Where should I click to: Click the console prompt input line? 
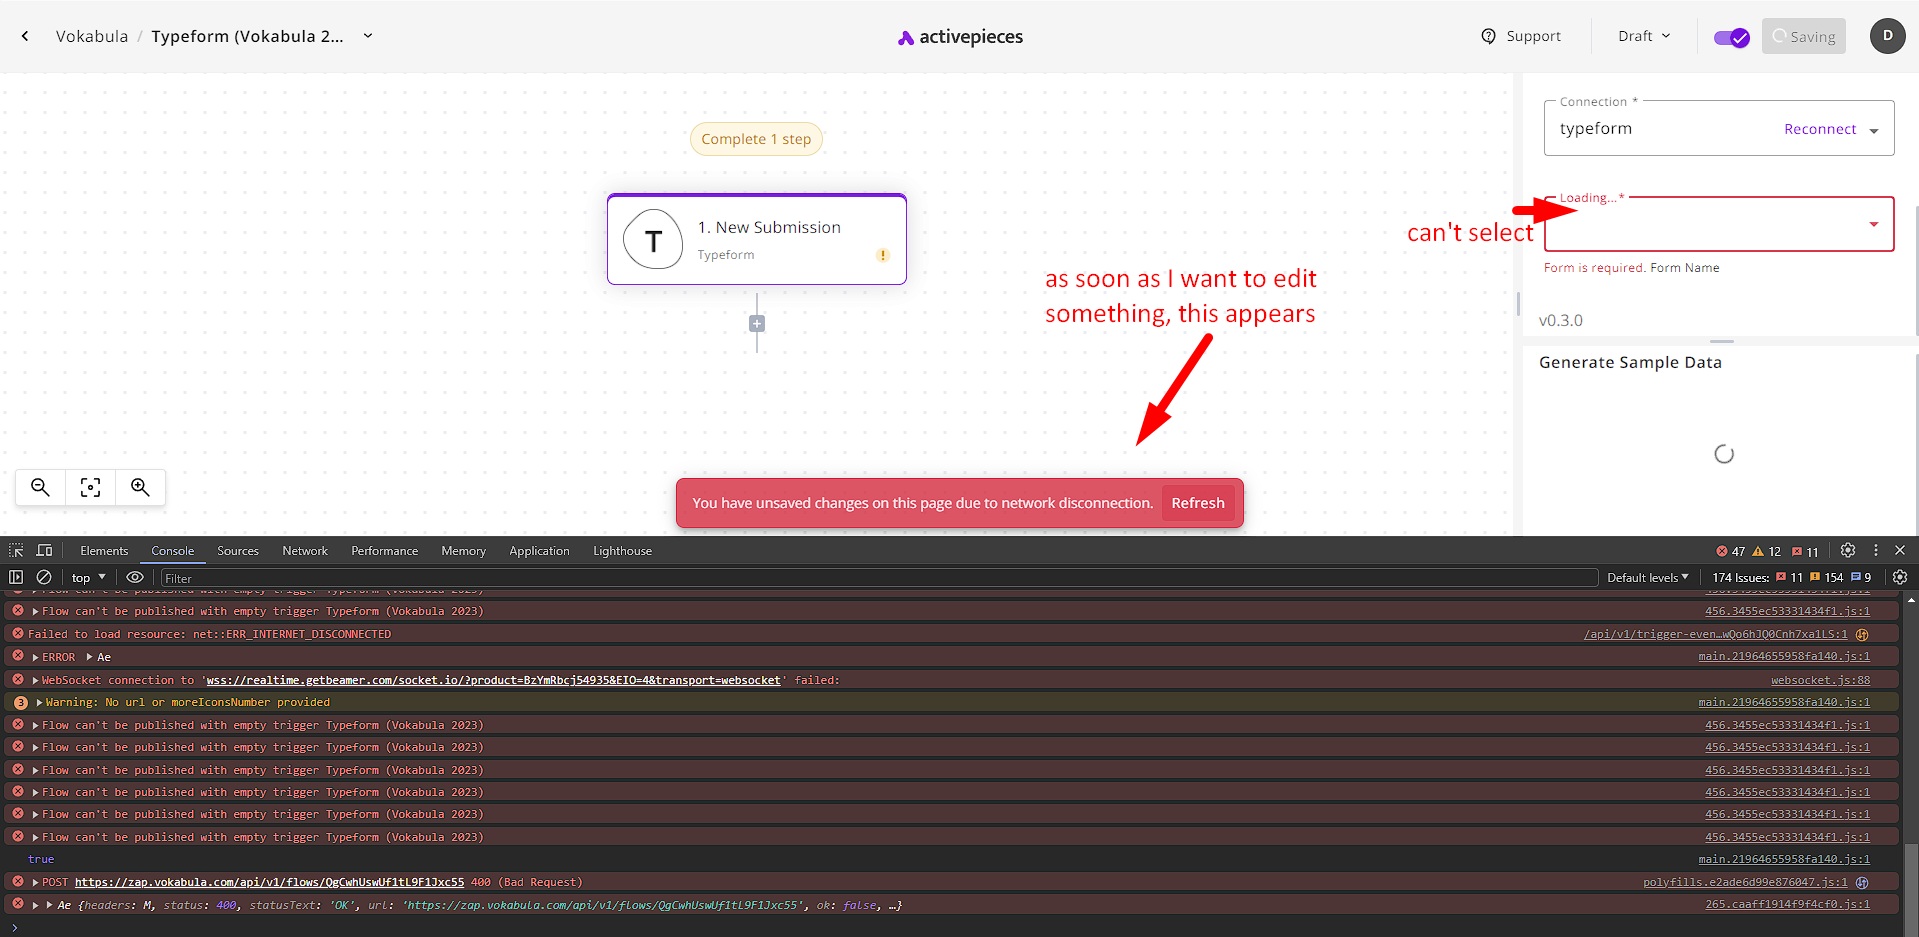pyautogui.click(x=960, y=927)
